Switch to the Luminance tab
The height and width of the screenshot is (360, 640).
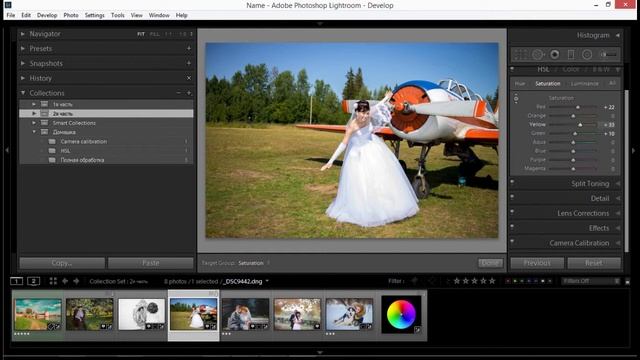(584, 84)
